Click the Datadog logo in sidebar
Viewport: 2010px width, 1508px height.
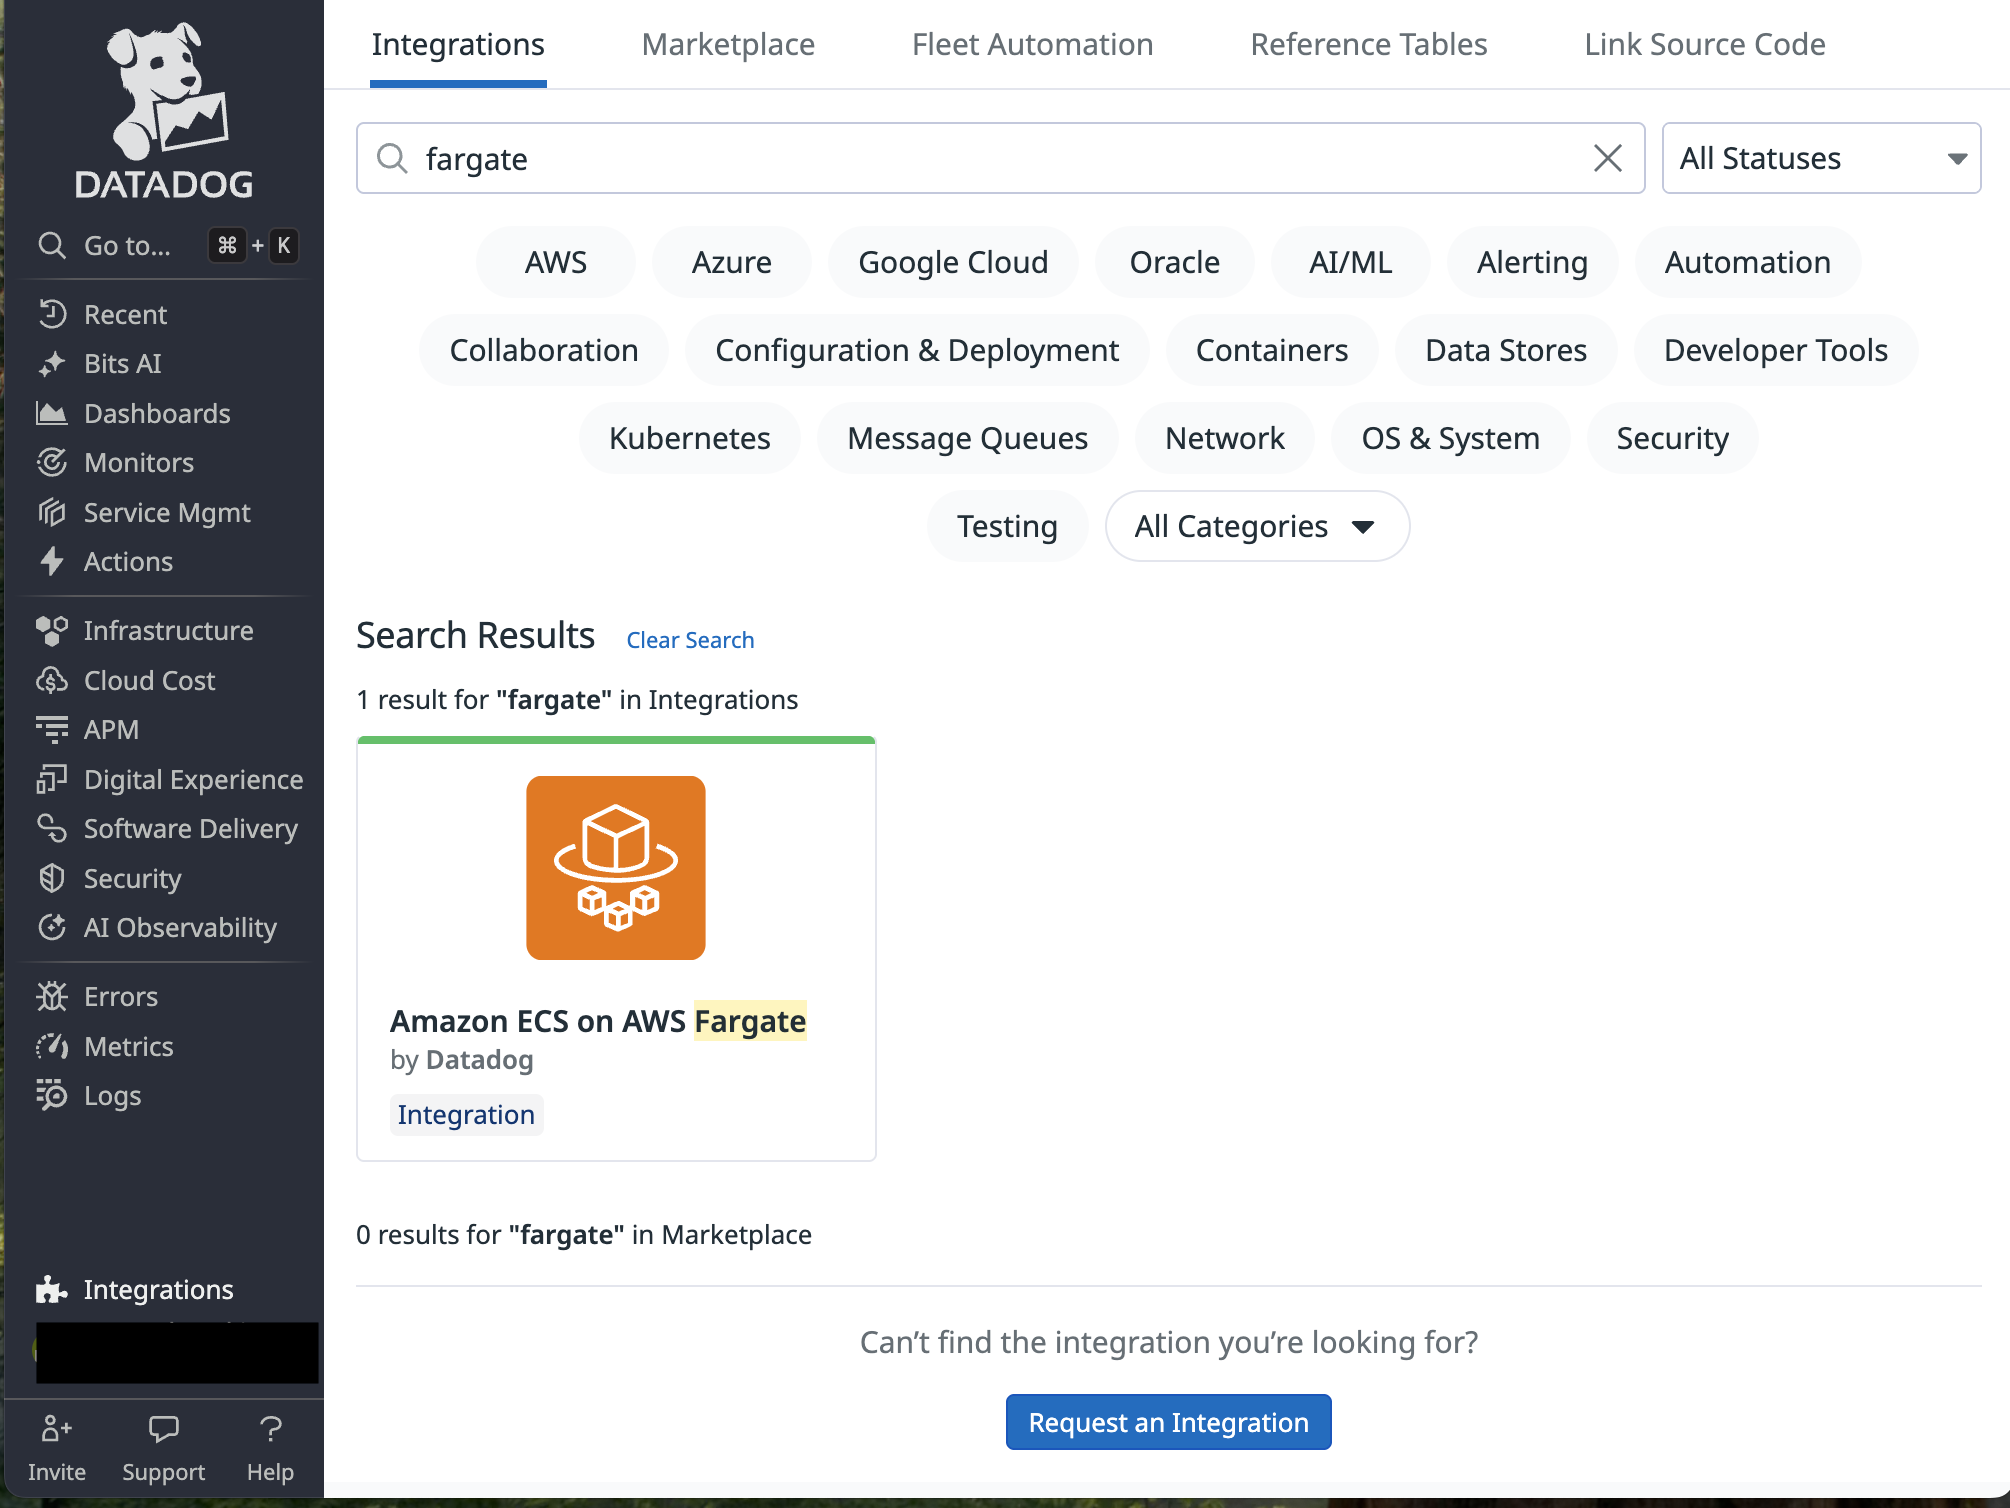pos(165,110)
